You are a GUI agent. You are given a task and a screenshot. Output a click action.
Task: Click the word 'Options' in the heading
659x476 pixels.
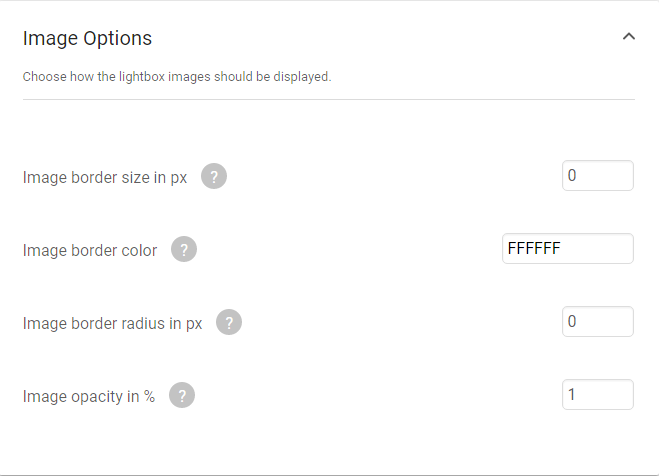pos(117,38)
